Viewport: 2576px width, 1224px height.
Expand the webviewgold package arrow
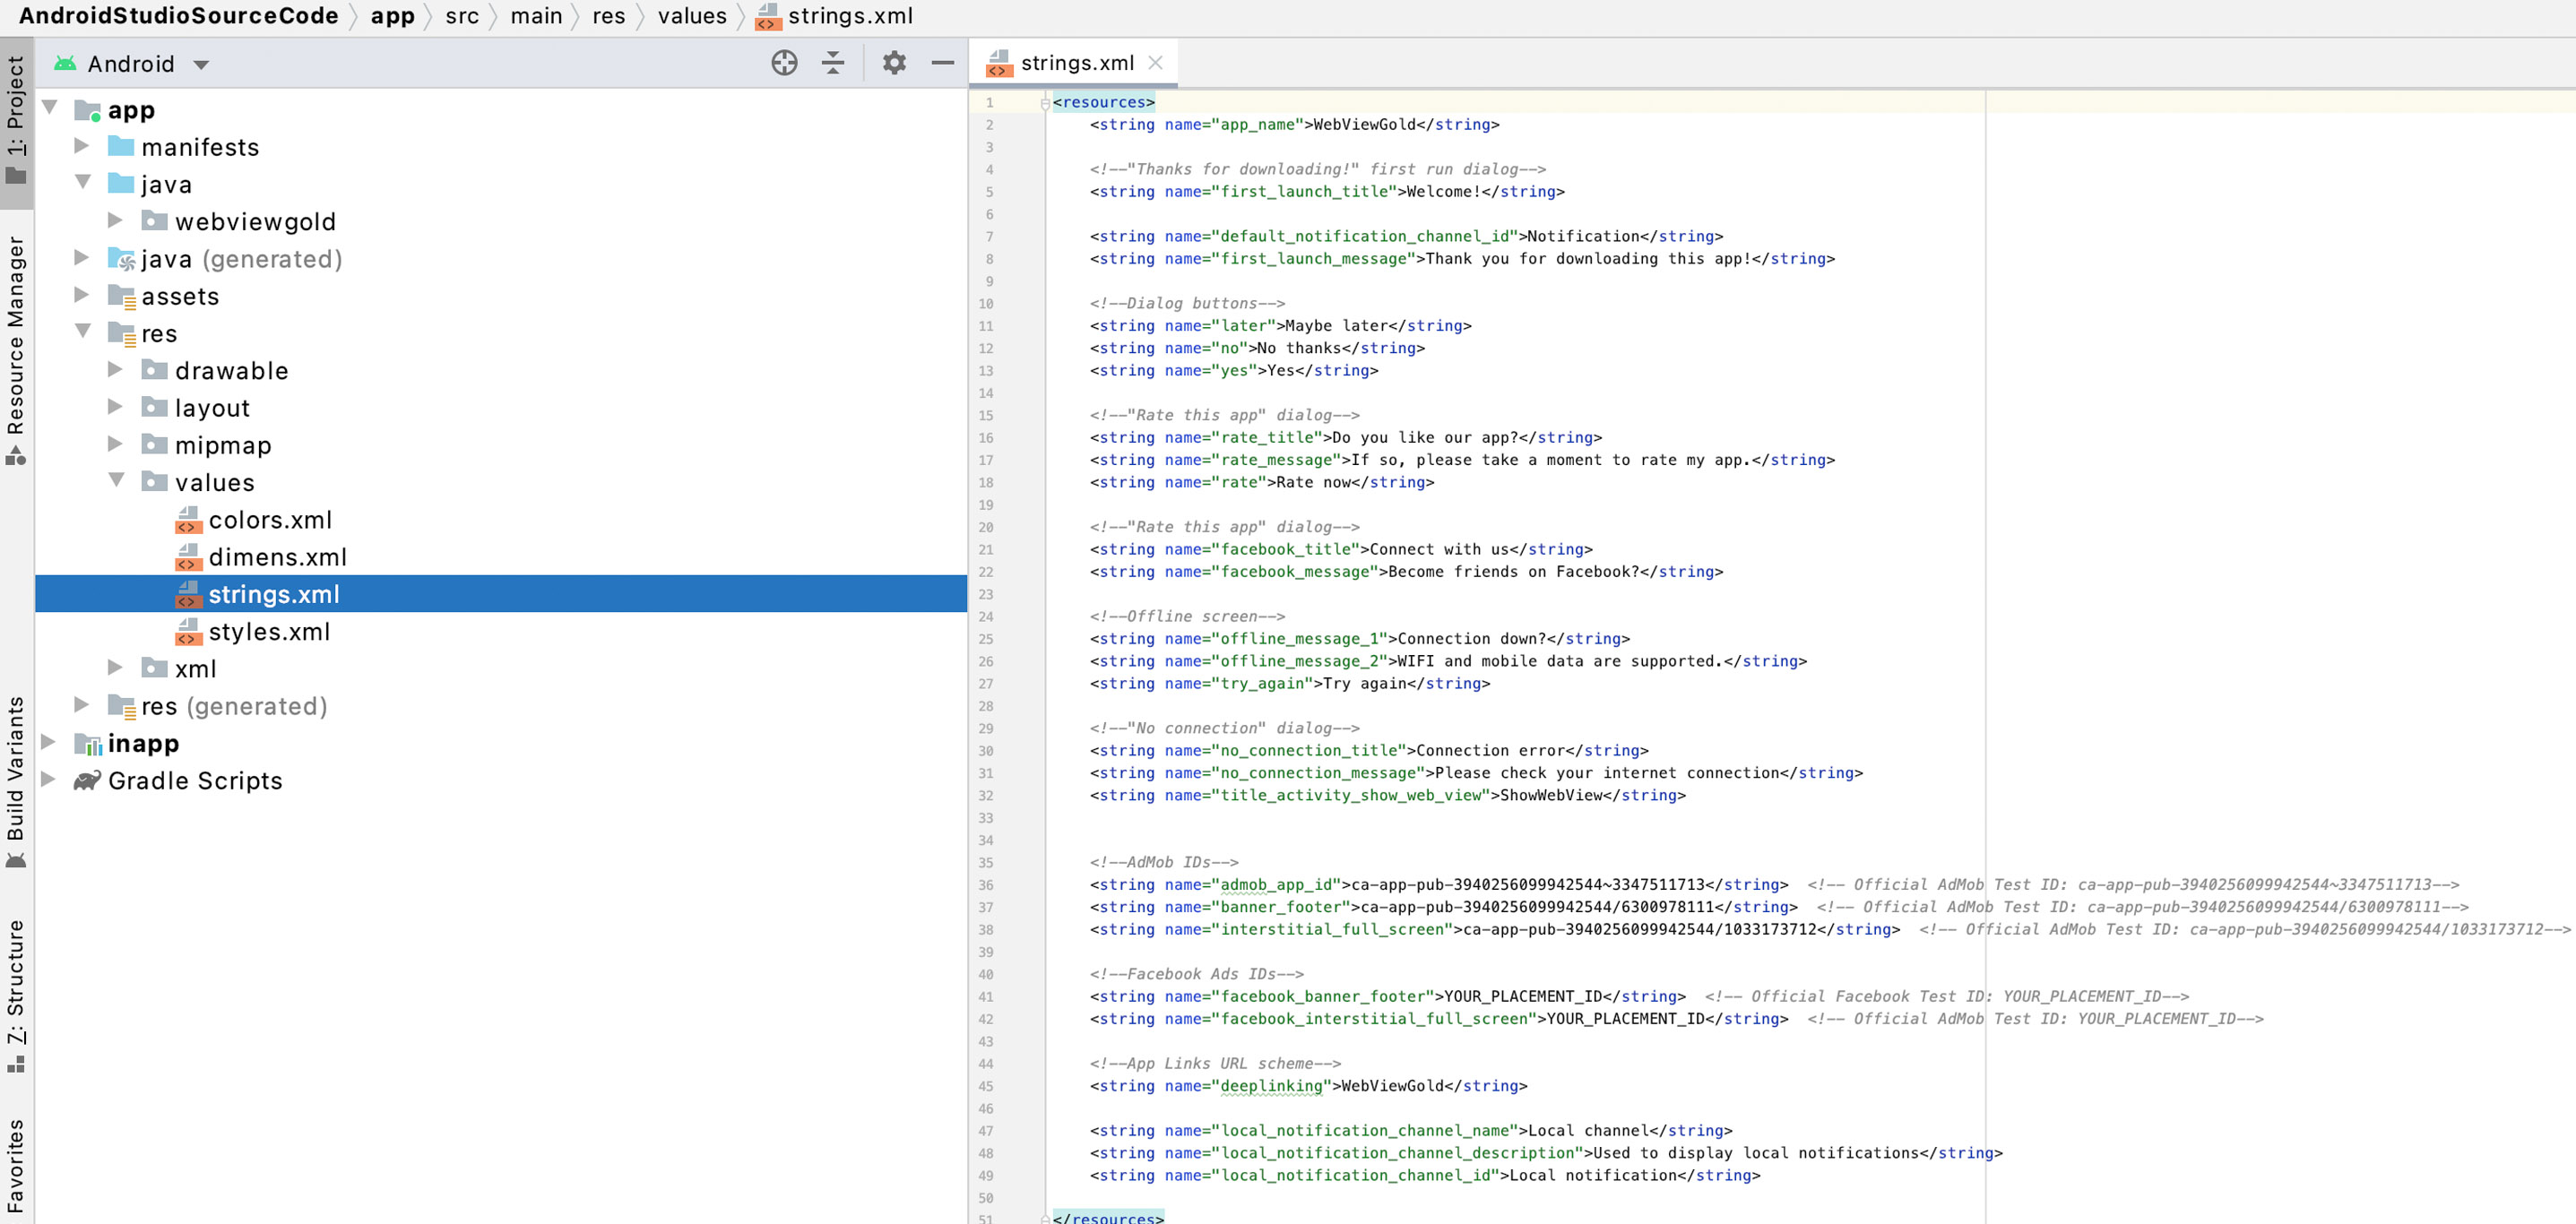coord(116,220)
